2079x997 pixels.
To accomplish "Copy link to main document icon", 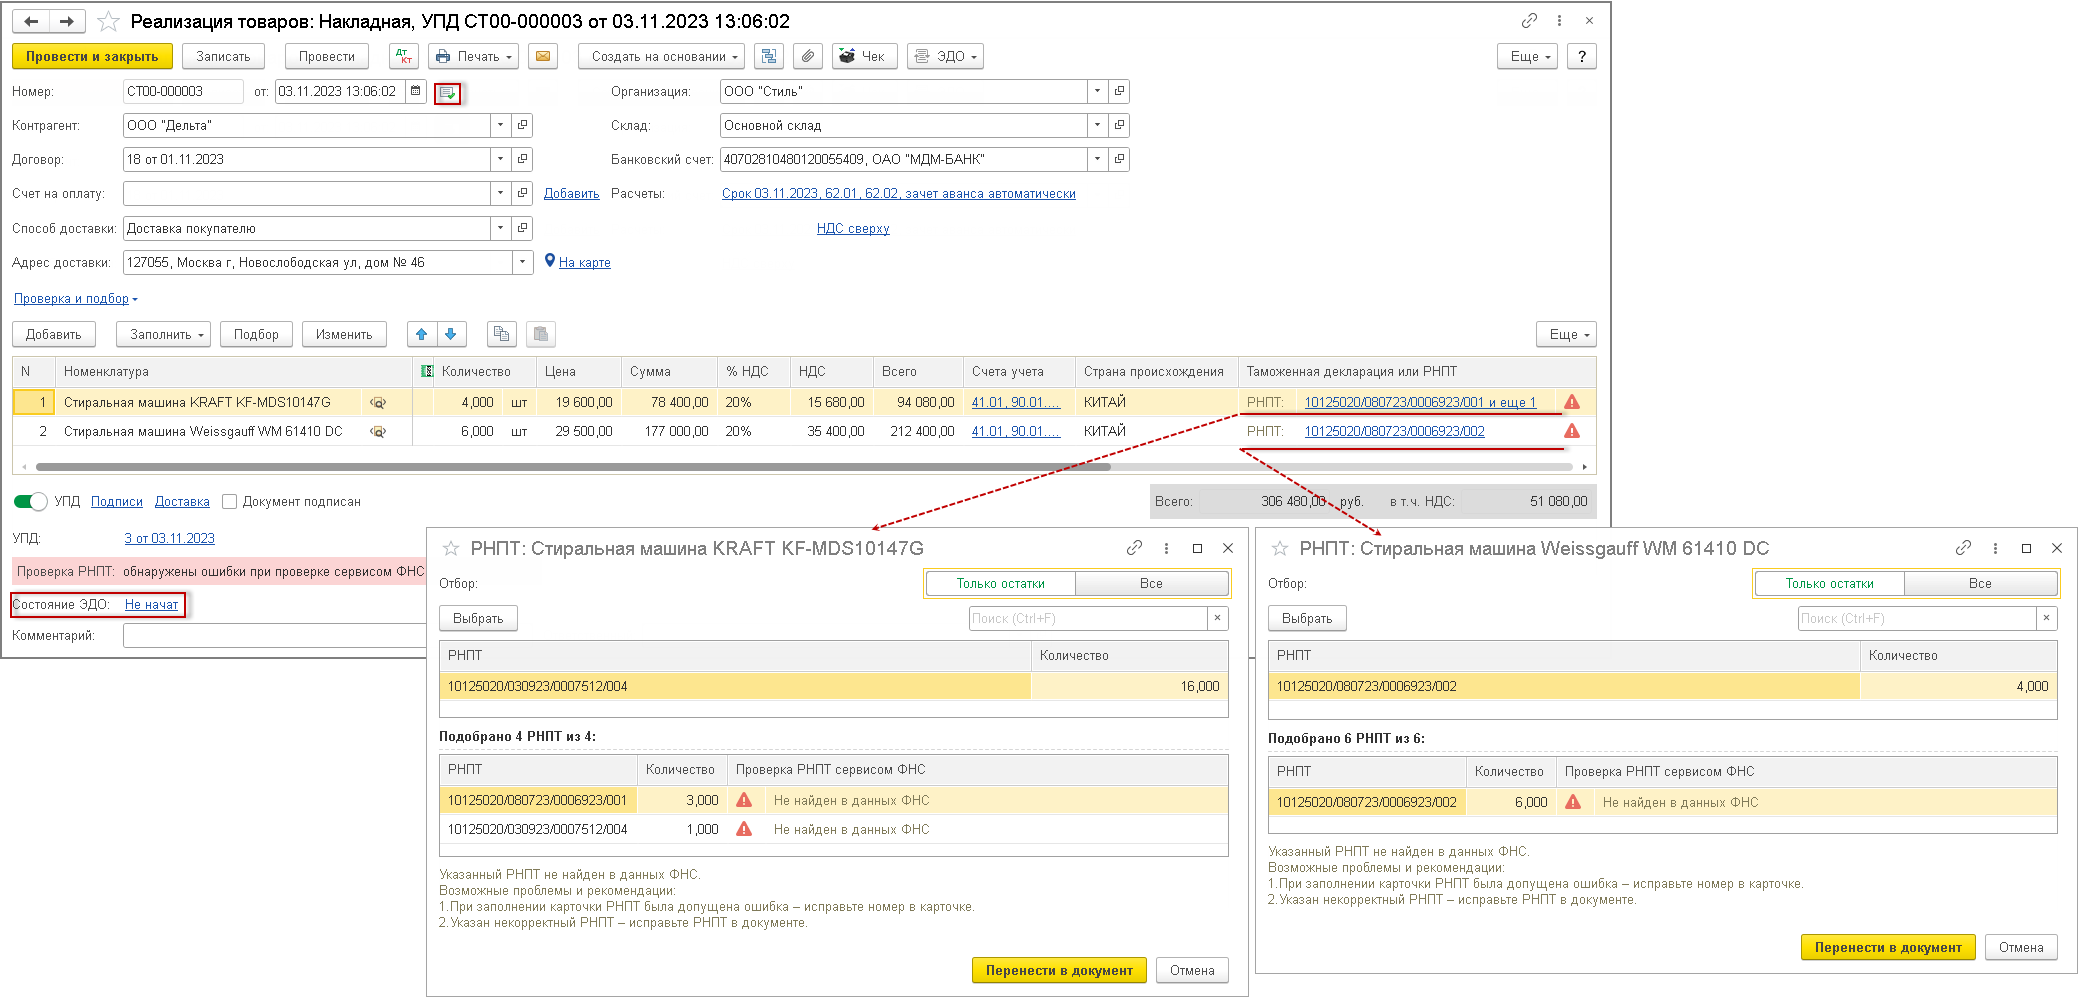I will 1529,20.
